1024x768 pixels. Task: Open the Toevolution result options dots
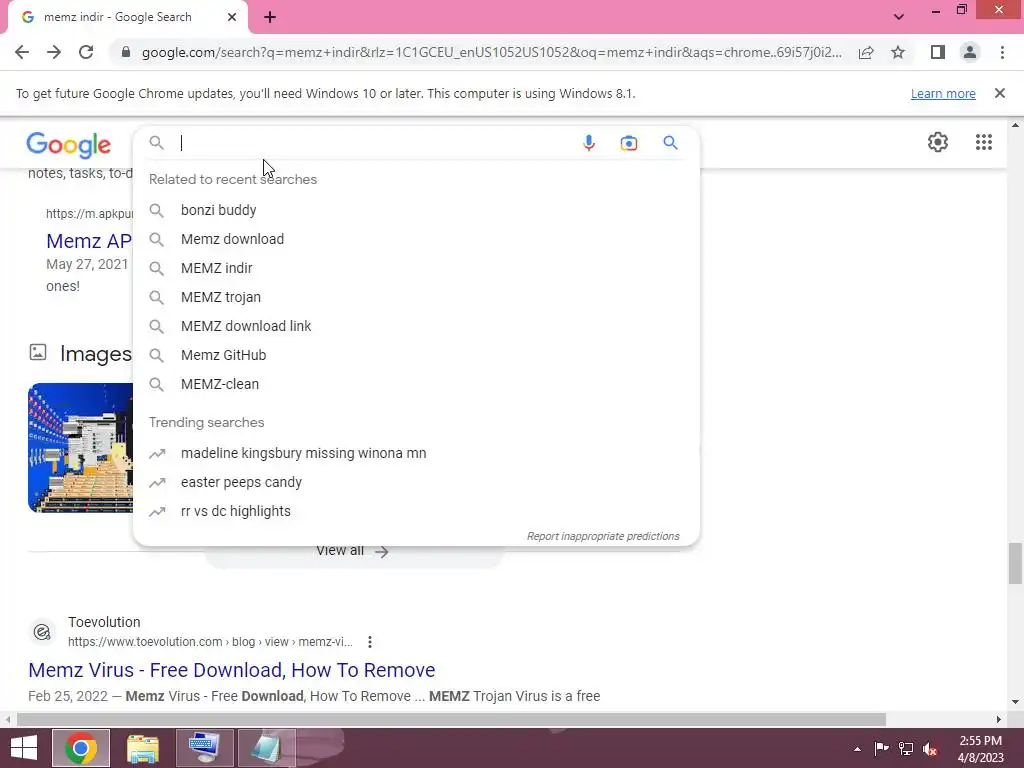coord(370,642)
